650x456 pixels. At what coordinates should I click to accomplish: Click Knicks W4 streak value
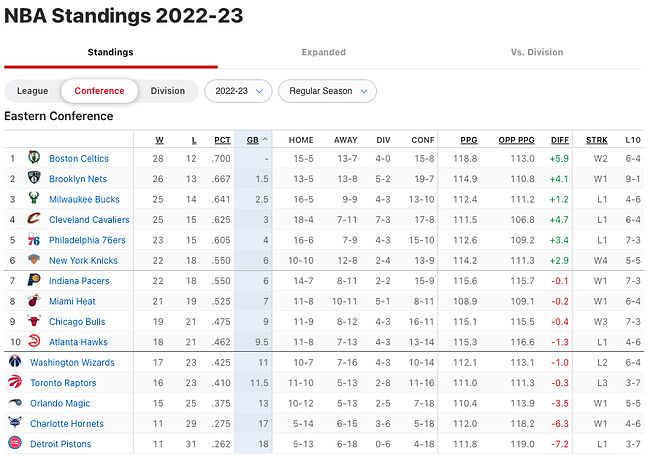click(x=600, y=260)
